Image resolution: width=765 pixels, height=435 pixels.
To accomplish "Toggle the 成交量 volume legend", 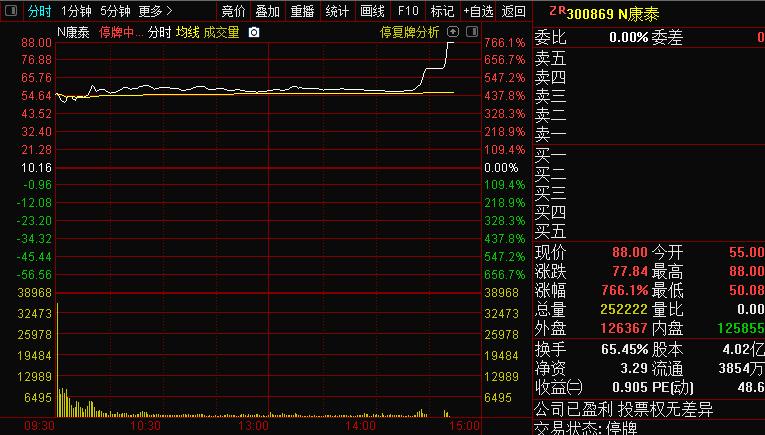I will (221, 33).
